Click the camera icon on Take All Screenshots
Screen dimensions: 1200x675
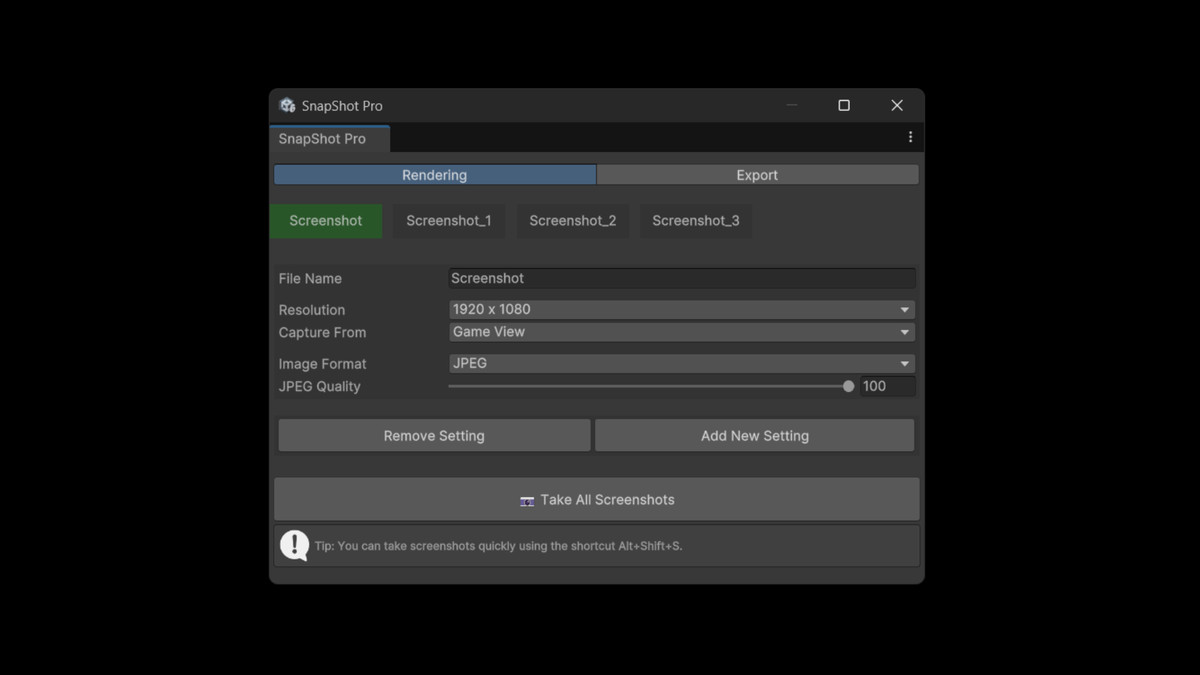click(x=527, y=500)
